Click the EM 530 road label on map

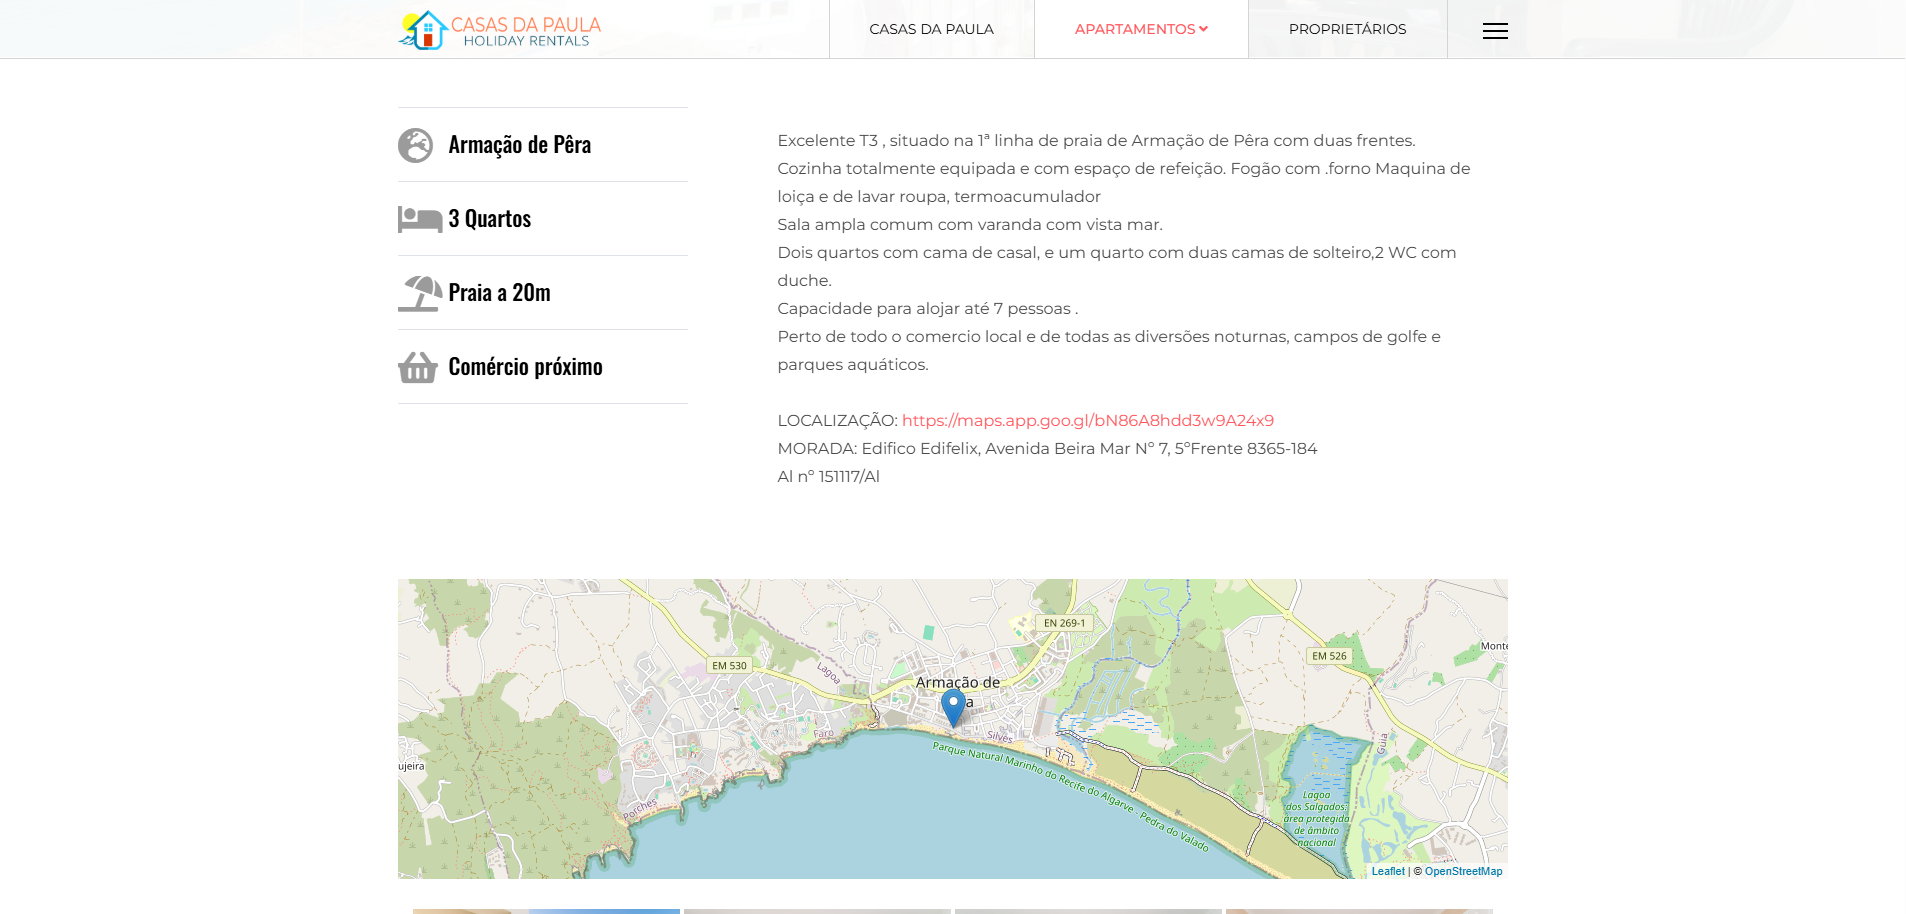coord(729,665)
